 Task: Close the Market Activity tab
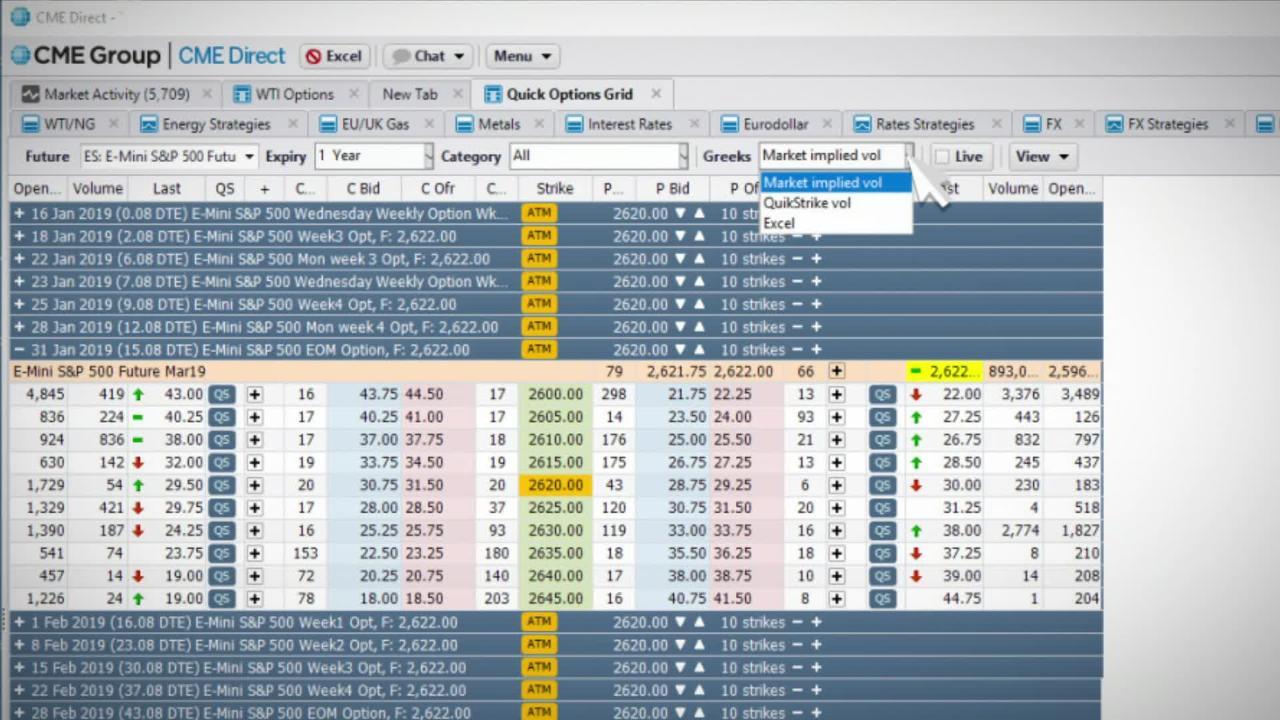tap(207, 94)
